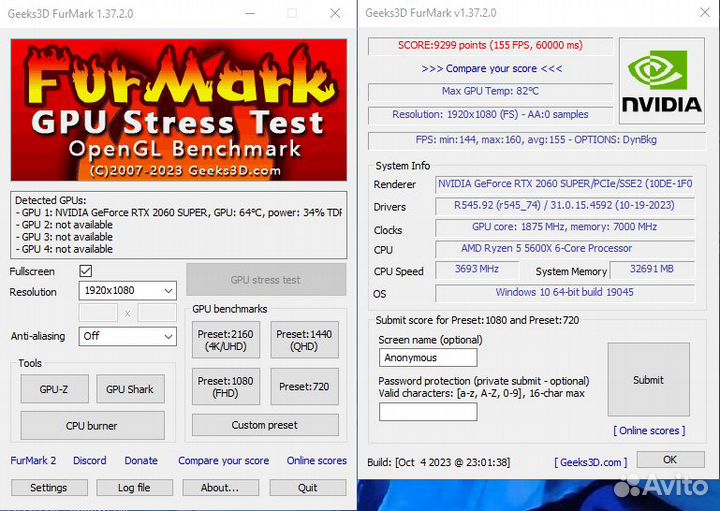
Task: Open the Anti-aliasing dropdown set to Off
Action: point(128,336)
